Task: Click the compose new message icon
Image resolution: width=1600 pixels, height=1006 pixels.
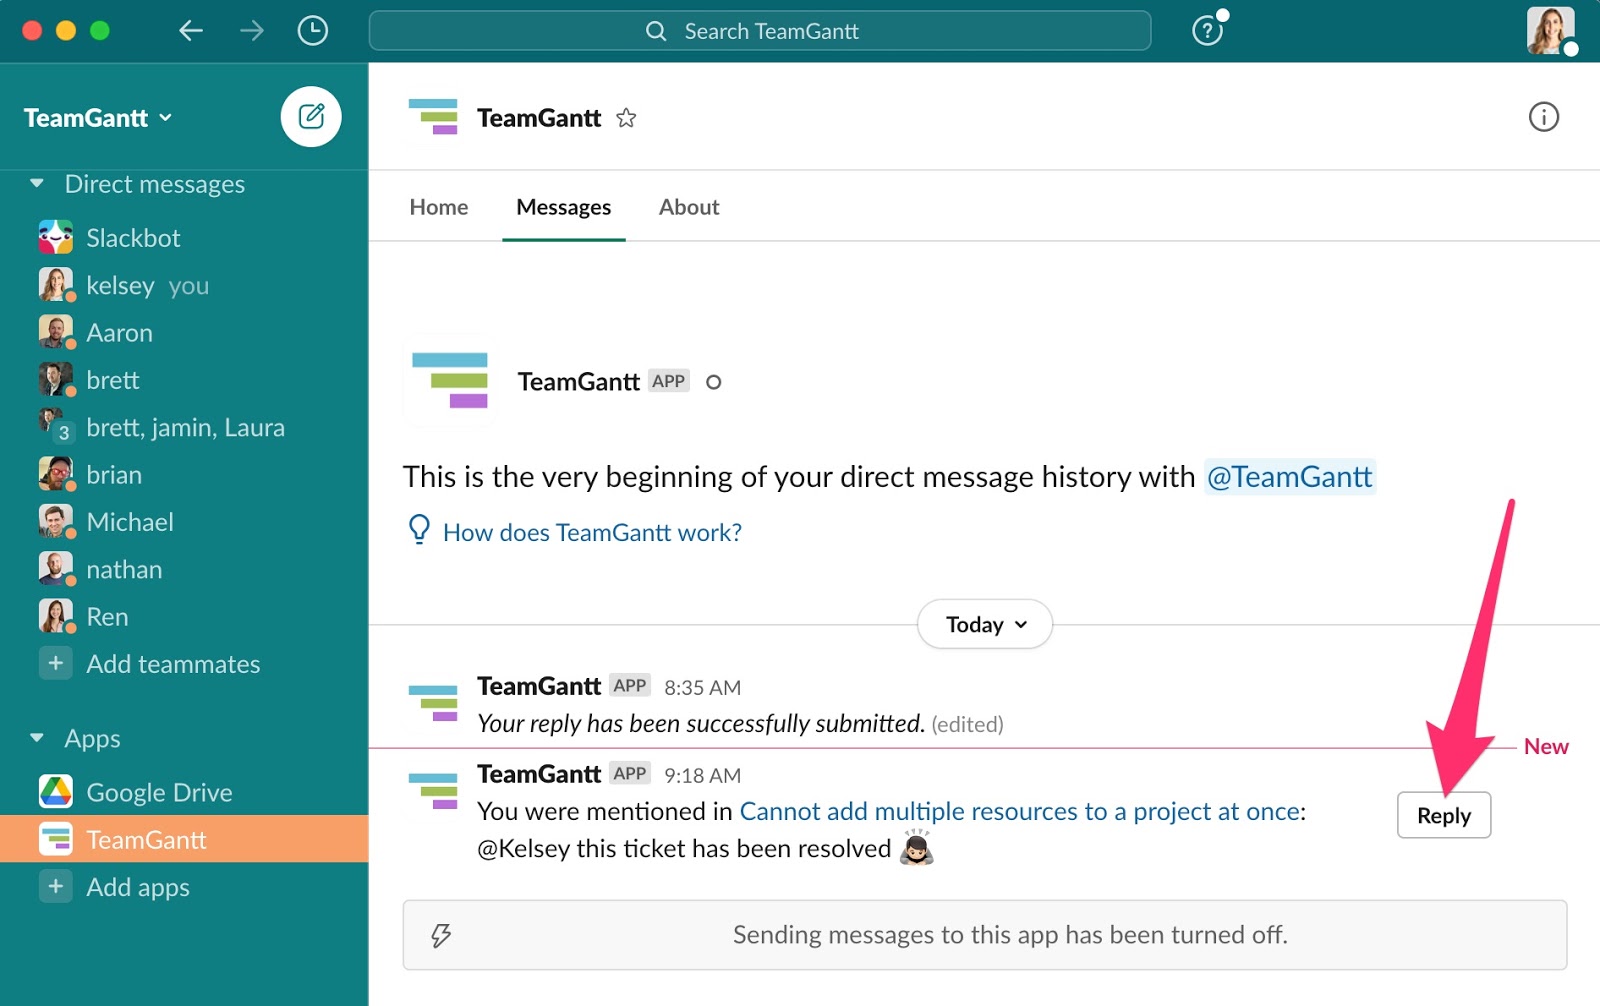Action: 311,117
